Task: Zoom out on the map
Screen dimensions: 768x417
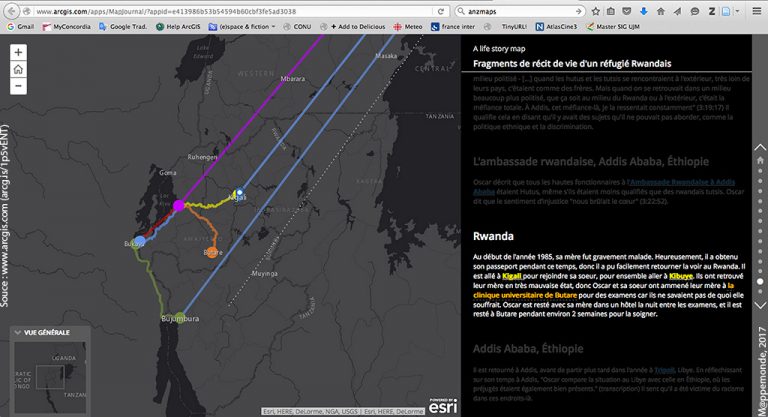Action: [19, 86]
